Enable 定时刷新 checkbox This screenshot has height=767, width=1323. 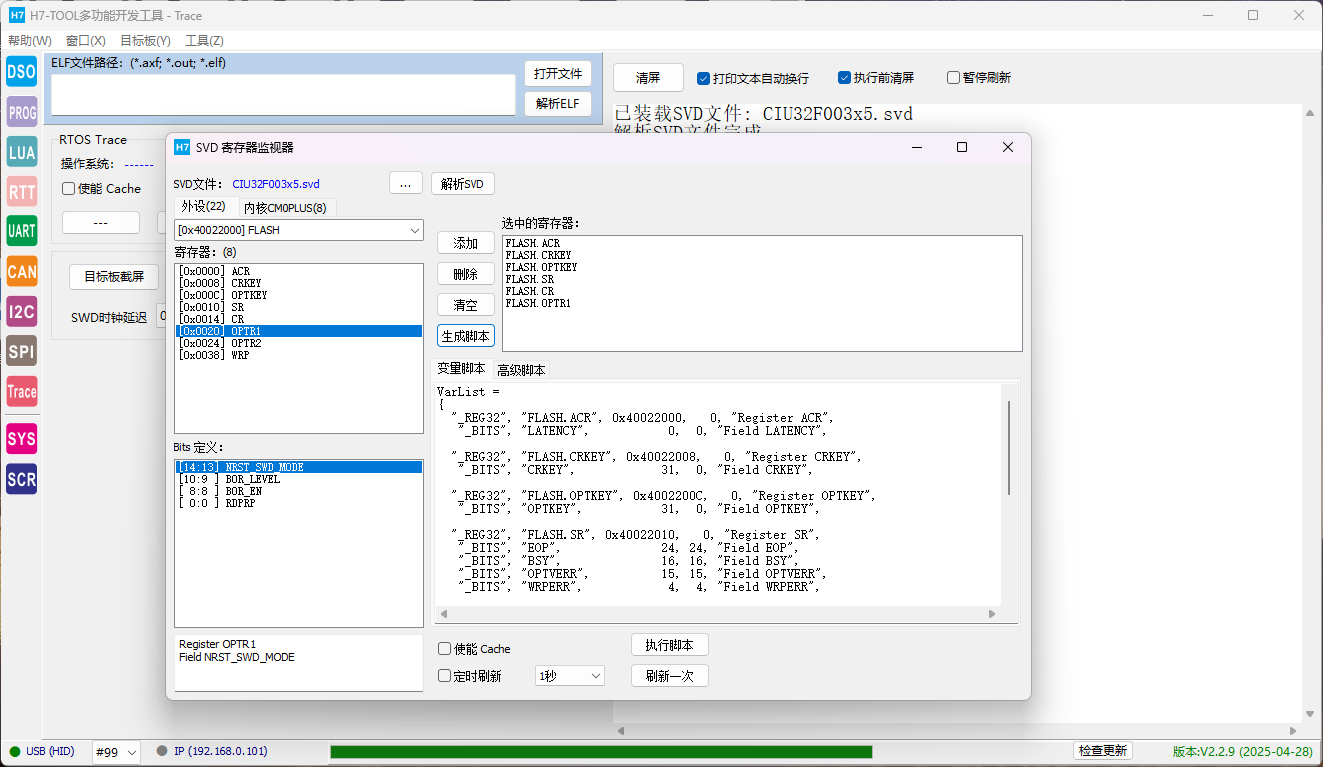[470, 676]
